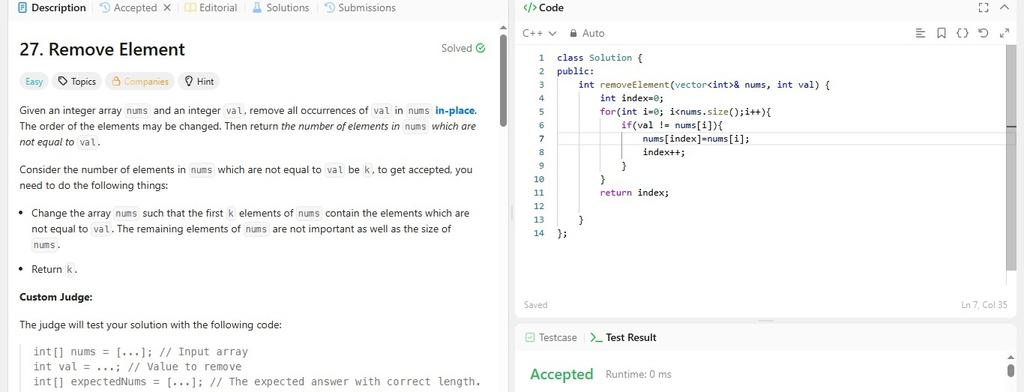Switch to the Testcase tab

(x=552, y=338)
